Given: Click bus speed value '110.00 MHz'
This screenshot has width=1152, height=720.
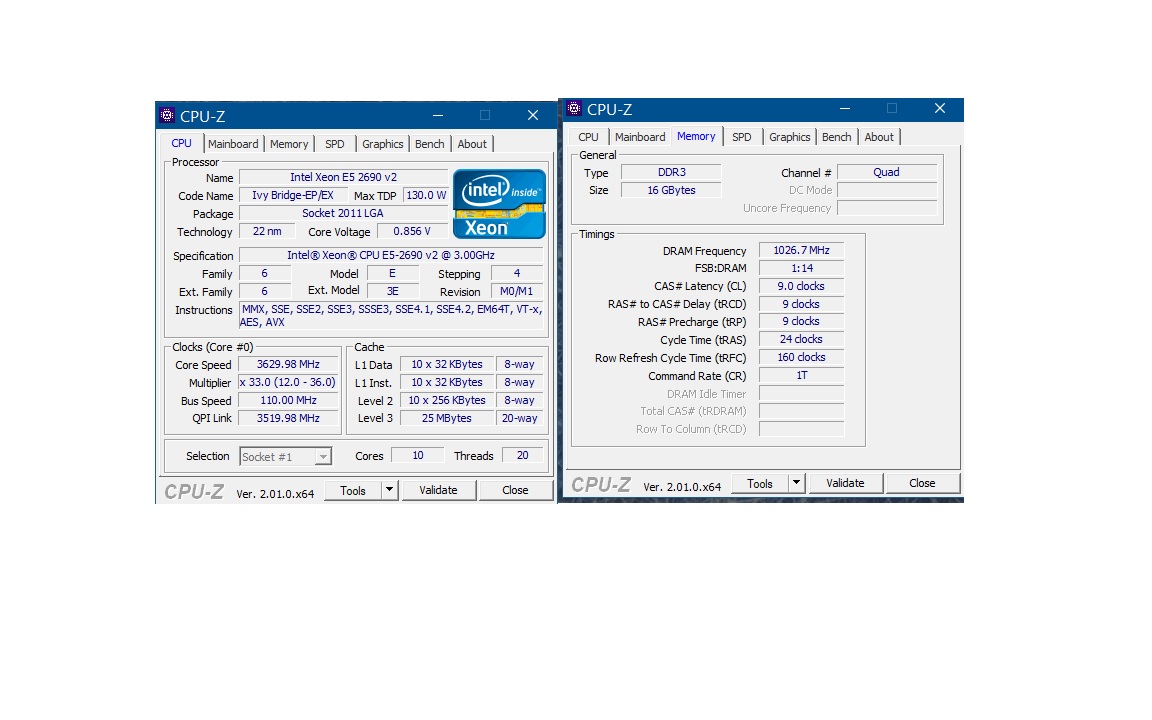Looking at the screenshot, I should (288, 400).
